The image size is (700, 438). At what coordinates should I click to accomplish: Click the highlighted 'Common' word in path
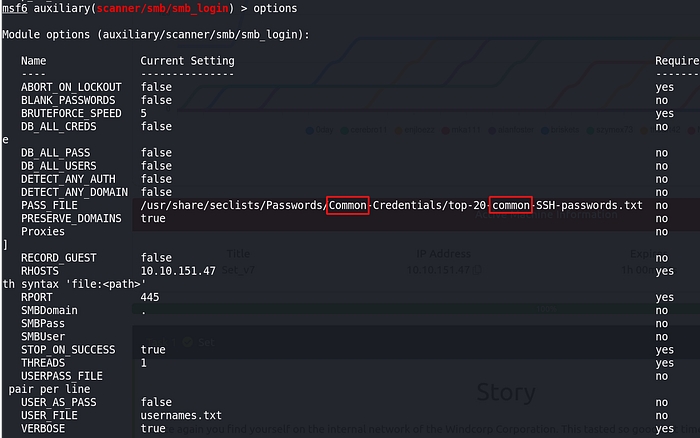(x=347, y=205)
